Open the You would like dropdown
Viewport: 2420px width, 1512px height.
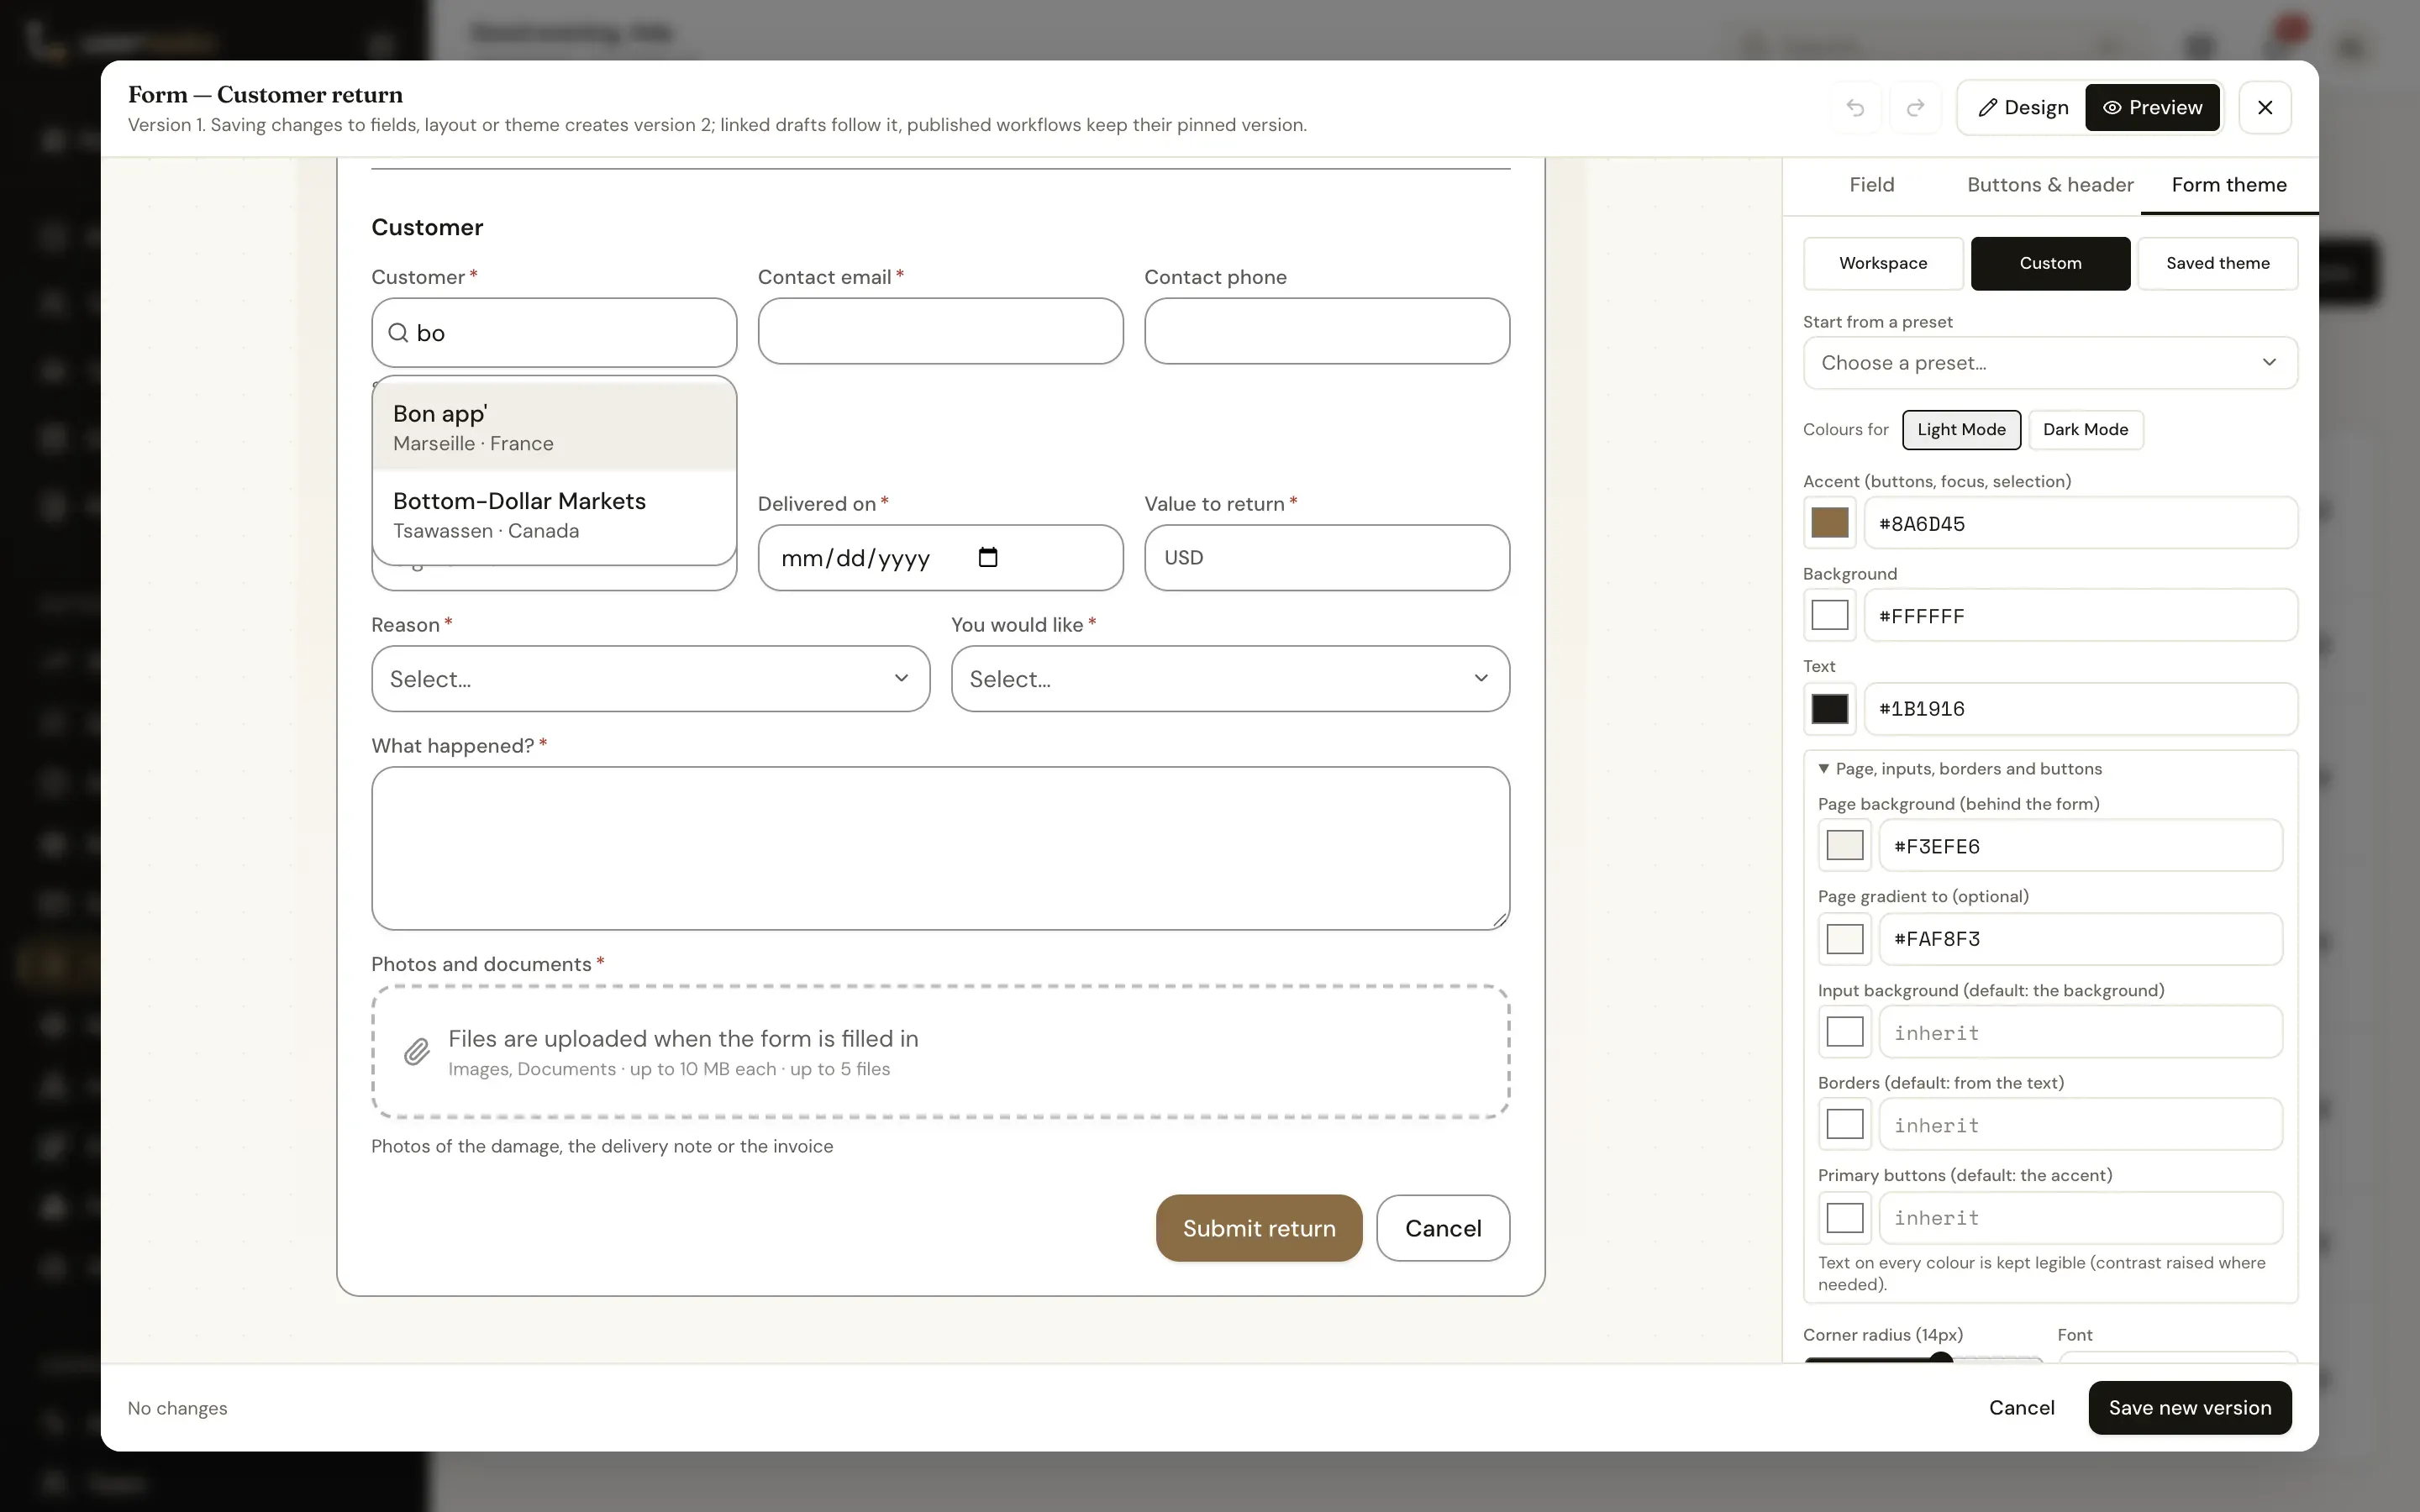(x=1230, y=679)
